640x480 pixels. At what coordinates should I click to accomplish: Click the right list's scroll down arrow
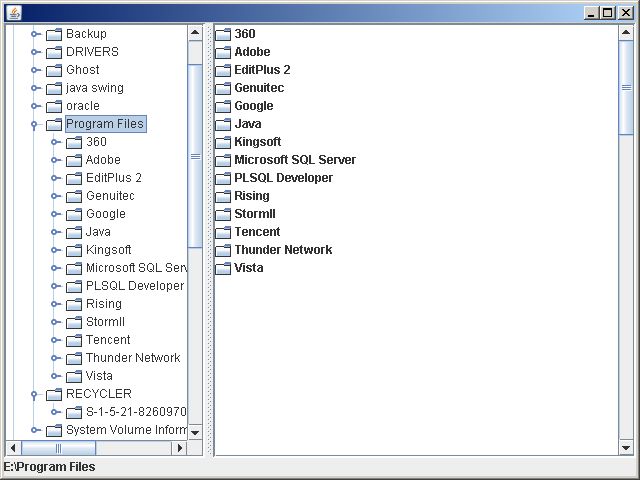[626, 448]
